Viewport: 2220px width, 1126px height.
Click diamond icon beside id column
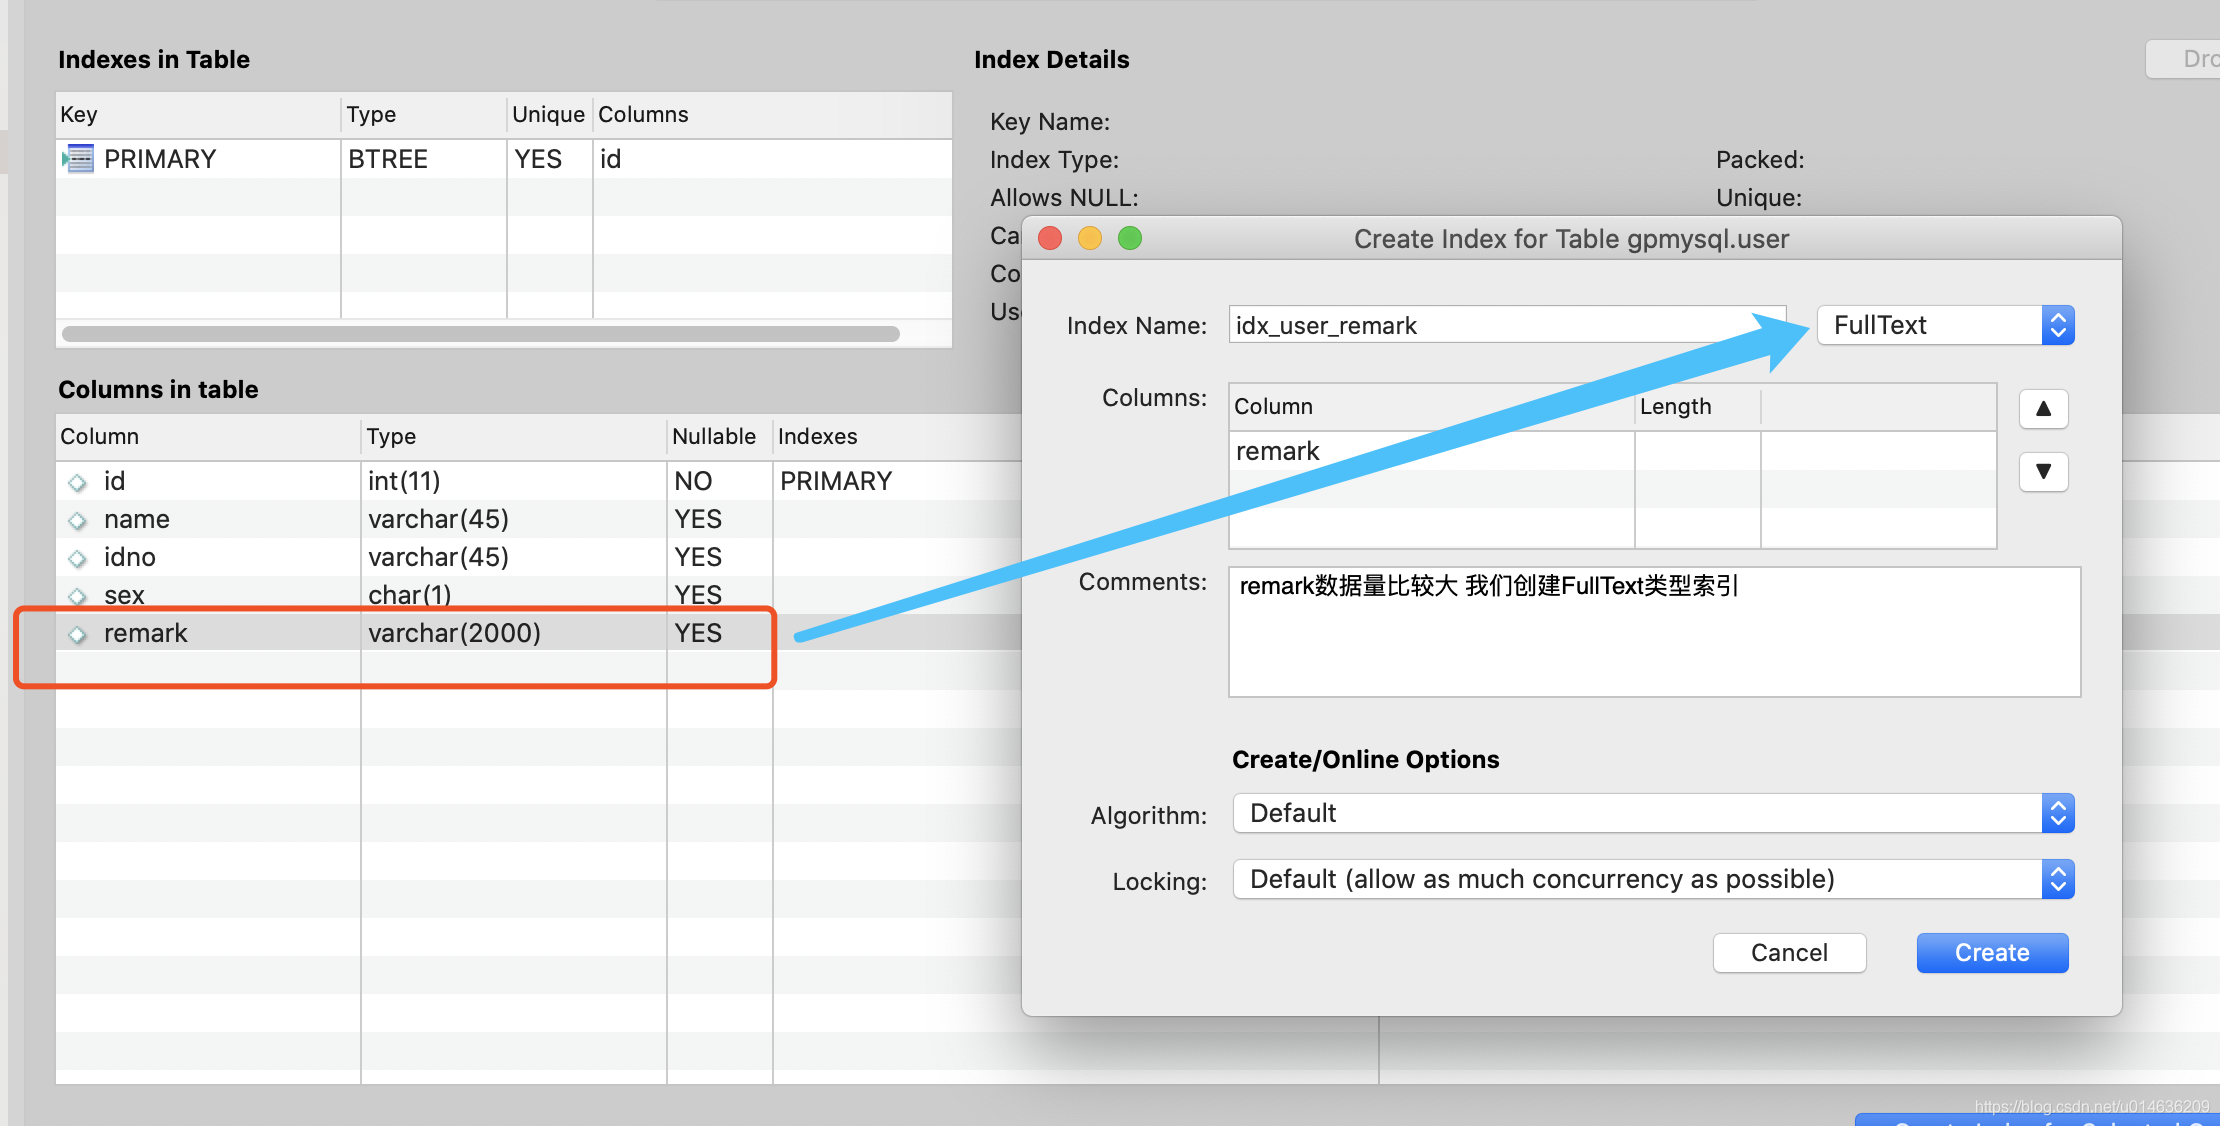point(77,483)
